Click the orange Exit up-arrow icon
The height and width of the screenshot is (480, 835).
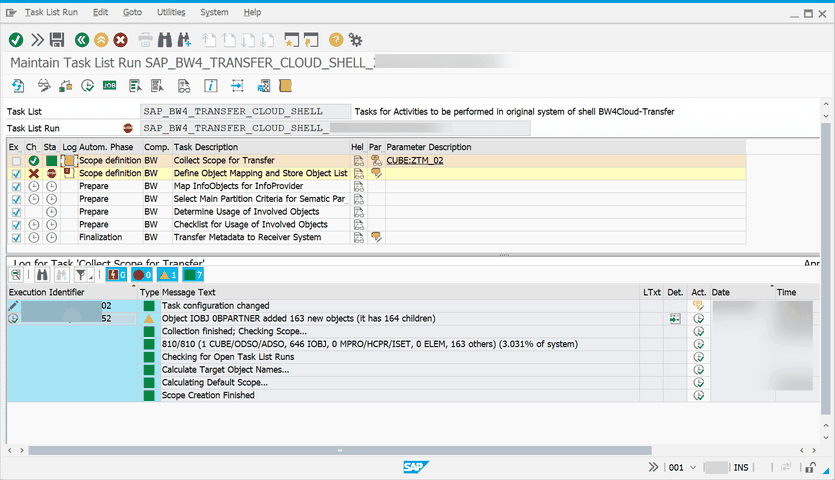pos(101,40)
